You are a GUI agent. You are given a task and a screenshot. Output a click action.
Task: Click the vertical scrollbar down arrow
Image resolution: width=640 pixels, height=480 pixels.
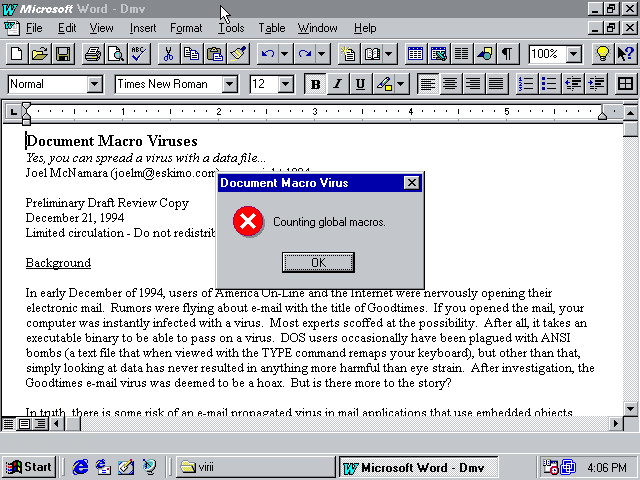[x=630, y=408]
